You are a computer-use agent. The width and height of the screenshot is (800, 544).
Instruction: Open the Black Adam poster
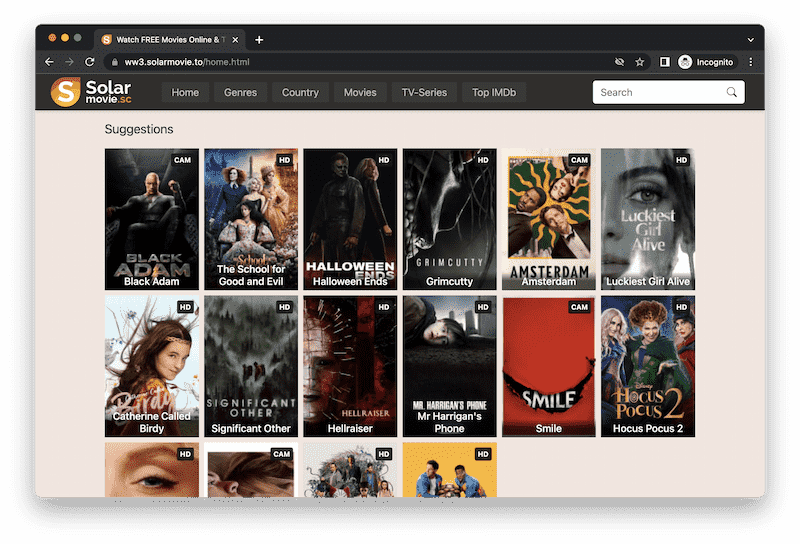click(152, 219)
